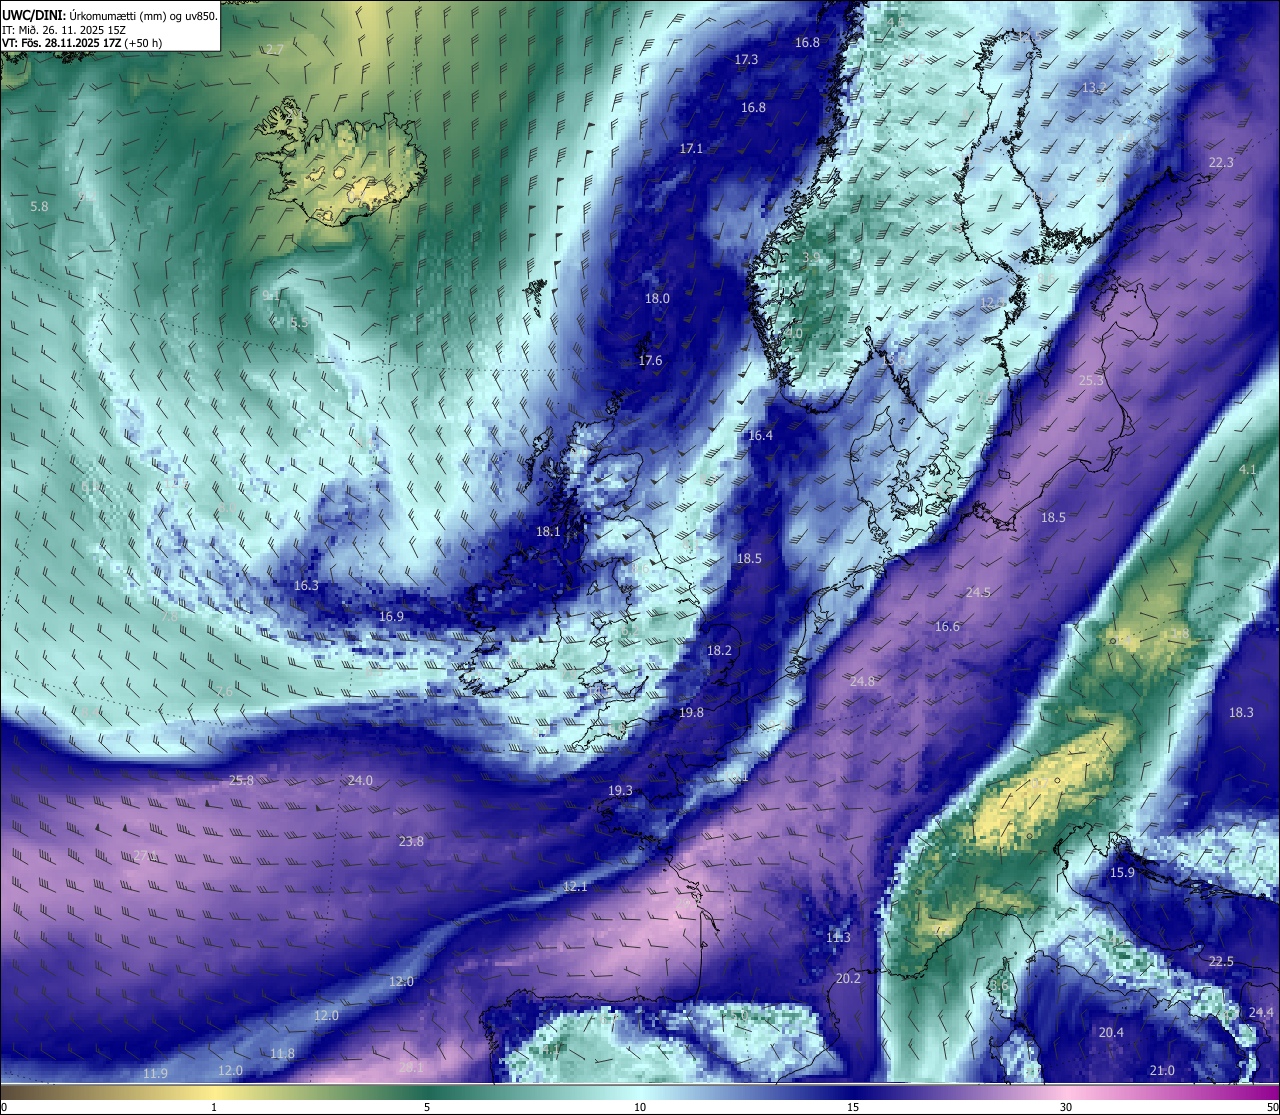Click the 17.3 value label off Norway

(x=746, y=60)
